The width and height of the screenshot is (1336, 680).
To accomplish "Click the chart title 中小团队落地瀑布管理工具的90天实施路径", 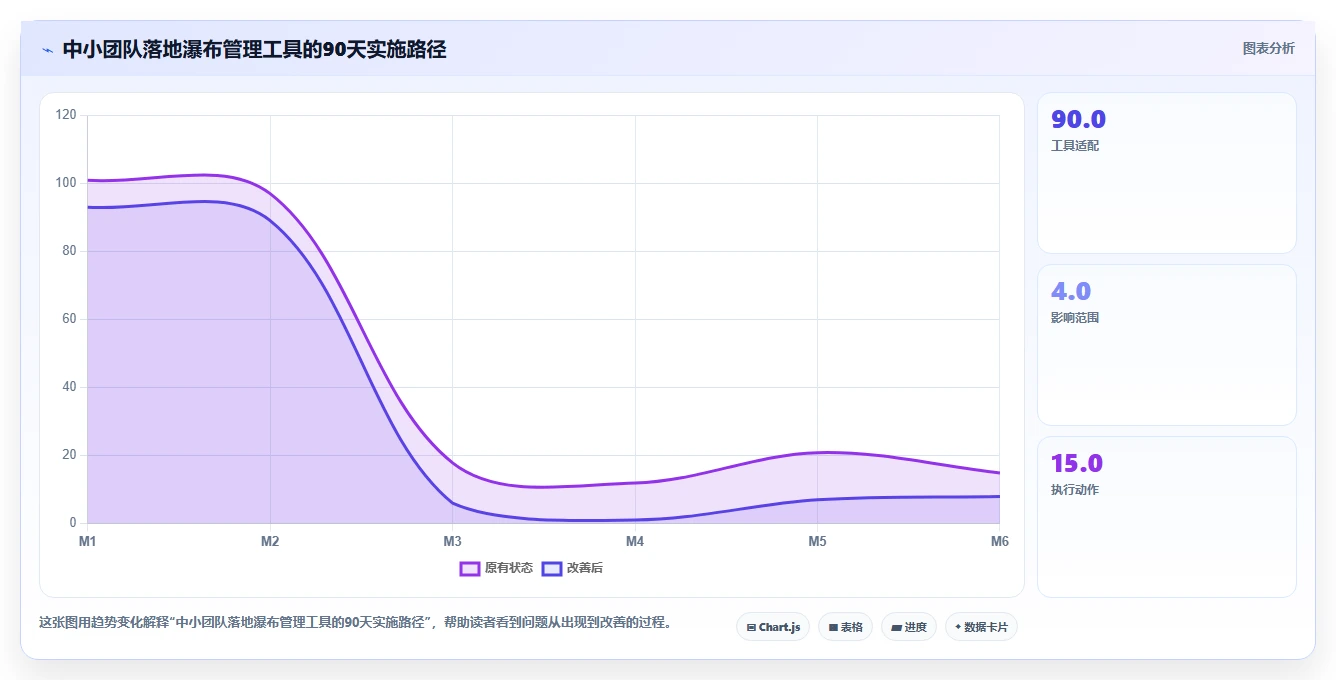I will click(254, 49).
